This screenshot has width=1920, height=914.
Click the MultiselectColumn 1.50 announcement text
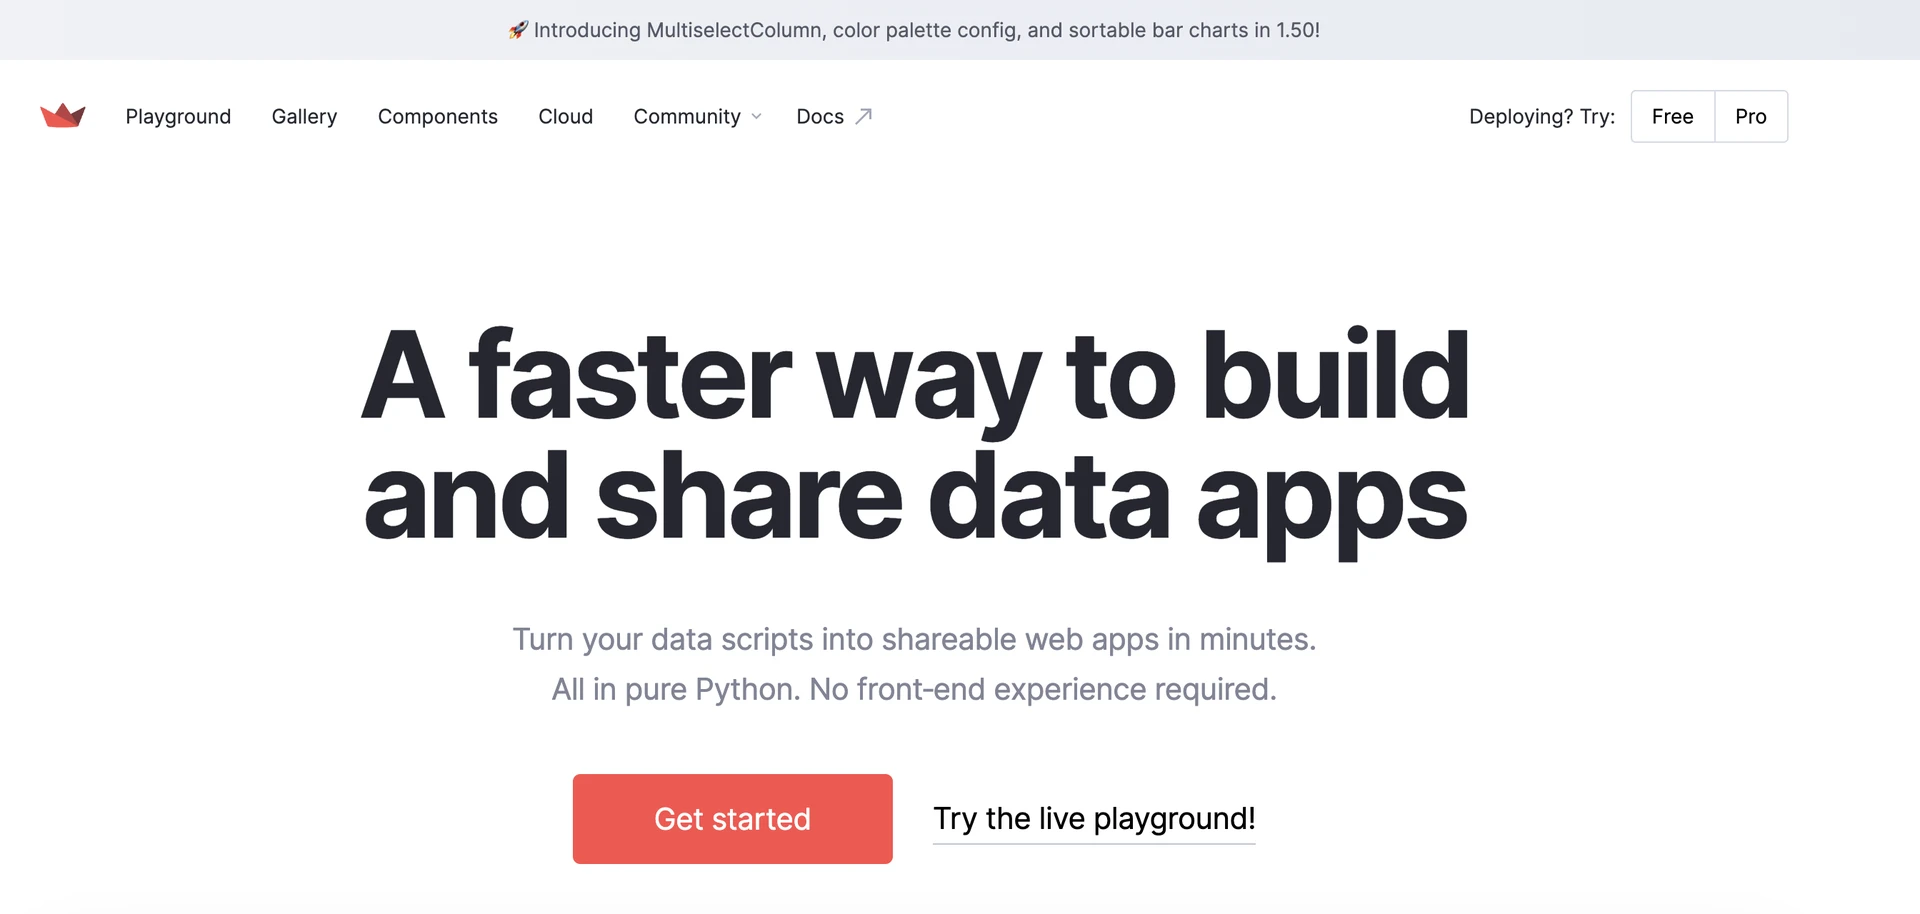coord(926,30)
